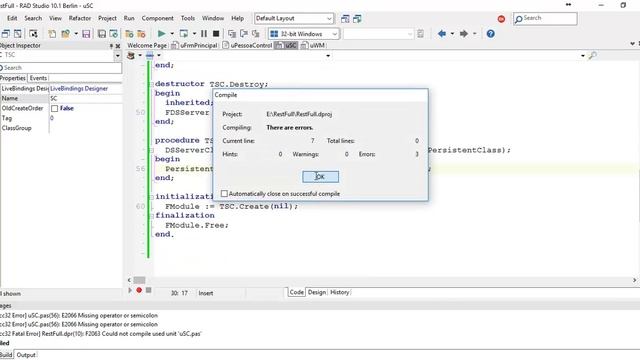Image resolution: width=640 pixels, height=360 pixels.
Task: Select the first E2066 Missing operator error
Action: (x=79, y=316)
